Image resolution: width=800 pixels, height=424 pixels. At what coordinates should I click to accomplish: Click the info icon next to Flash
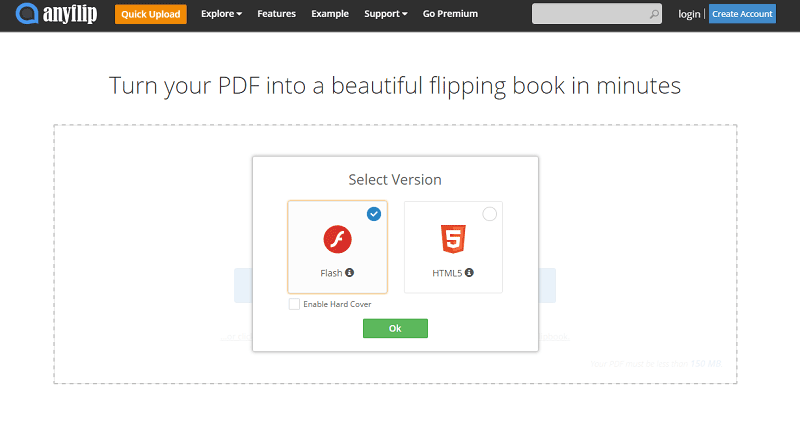(x=349, y=272)
